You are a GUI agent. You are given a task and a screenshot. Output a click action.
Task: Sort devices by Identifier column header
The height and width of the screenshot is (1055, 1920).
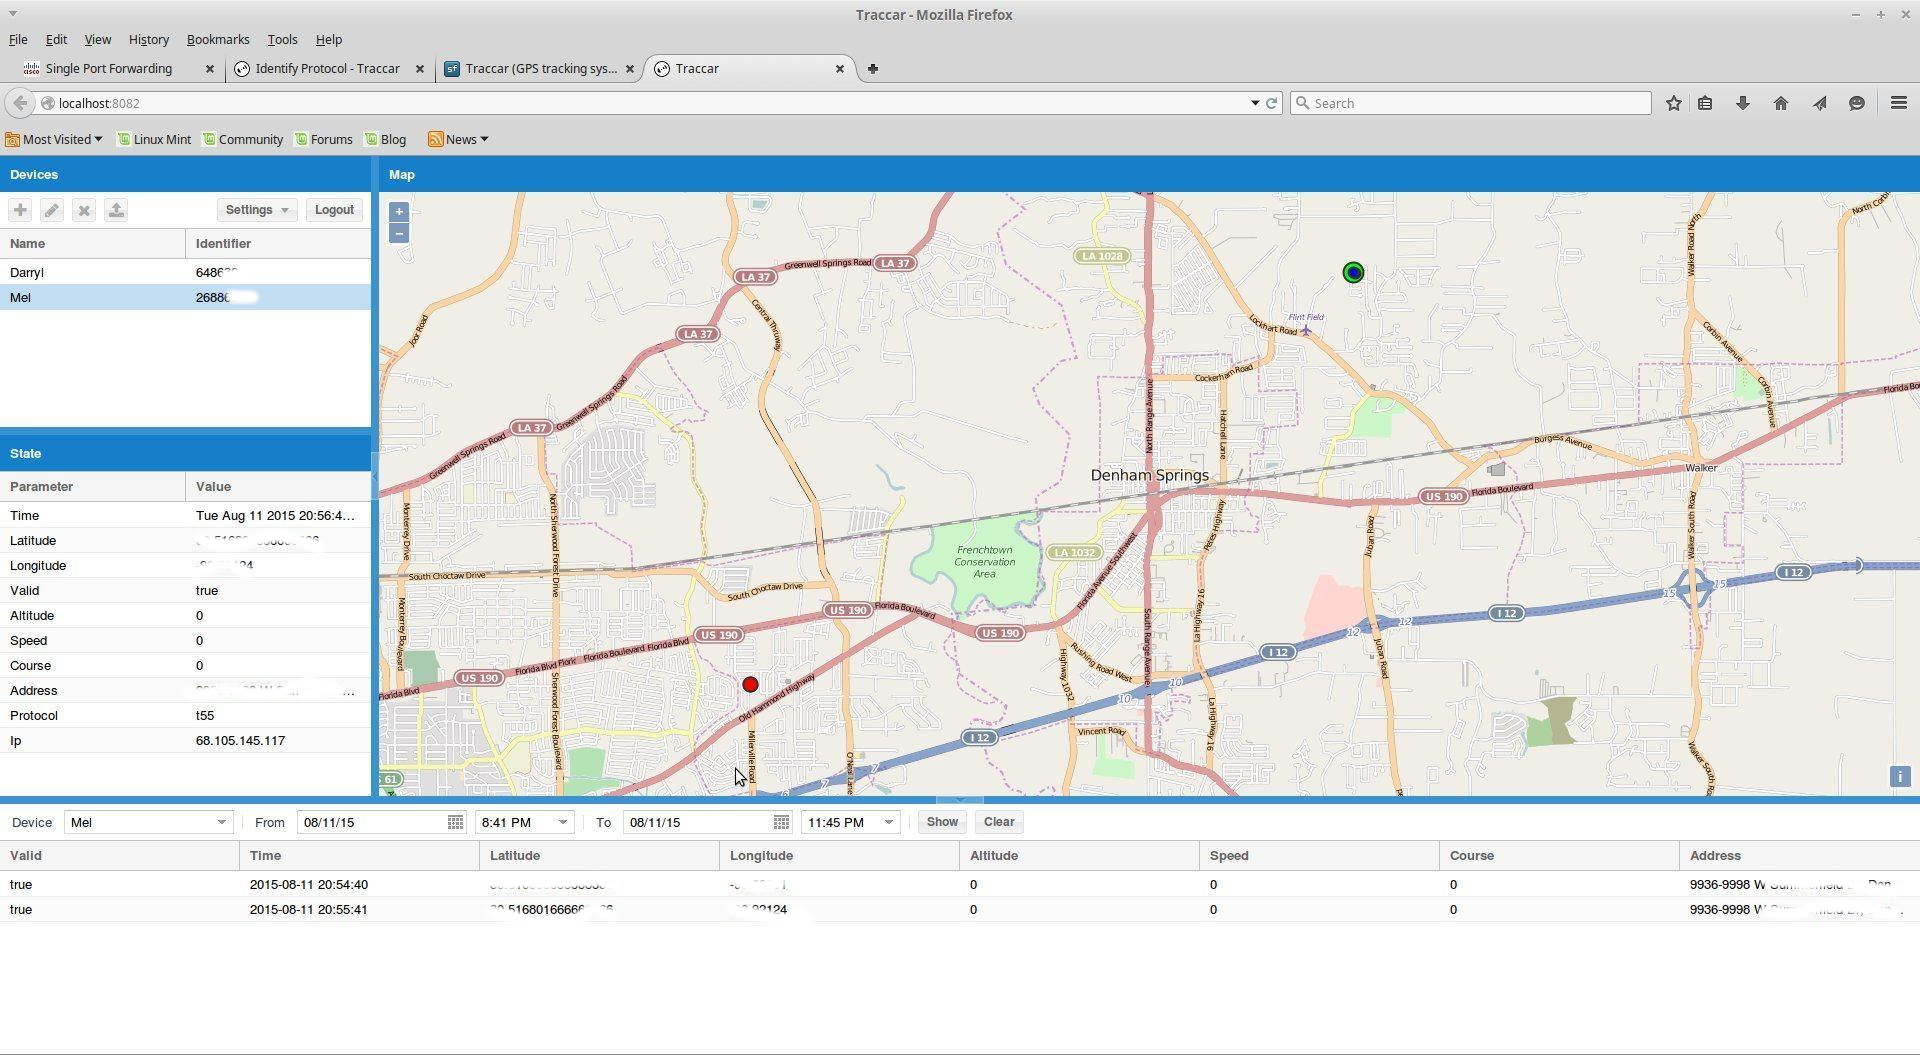[277, 243]
